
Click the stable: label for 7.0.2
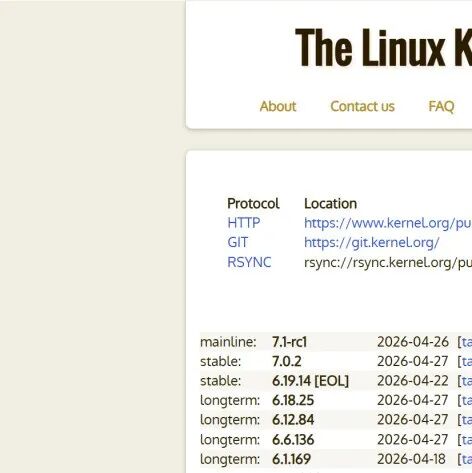click(220, 361)
